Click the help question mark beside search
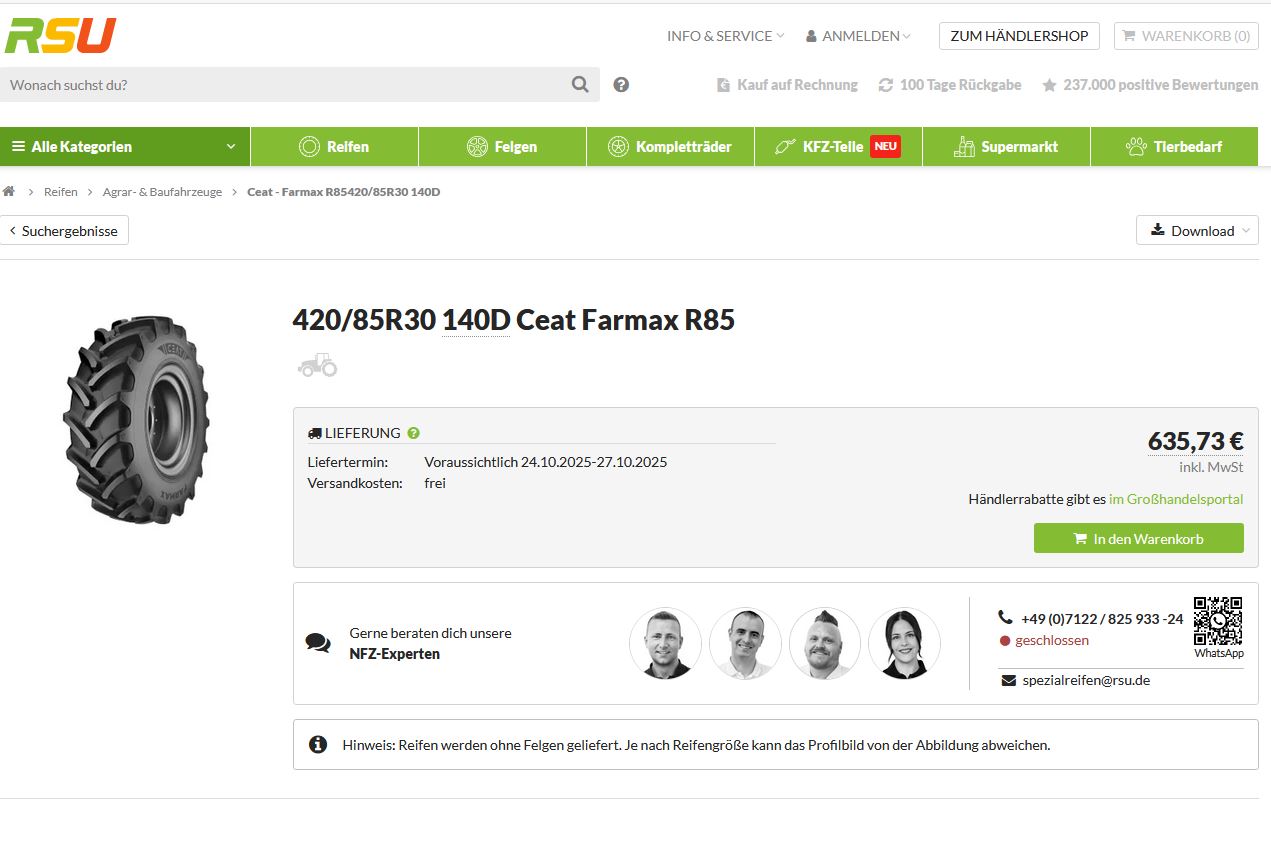This screenshot has height=849, width=1271. tap(621, 85)
